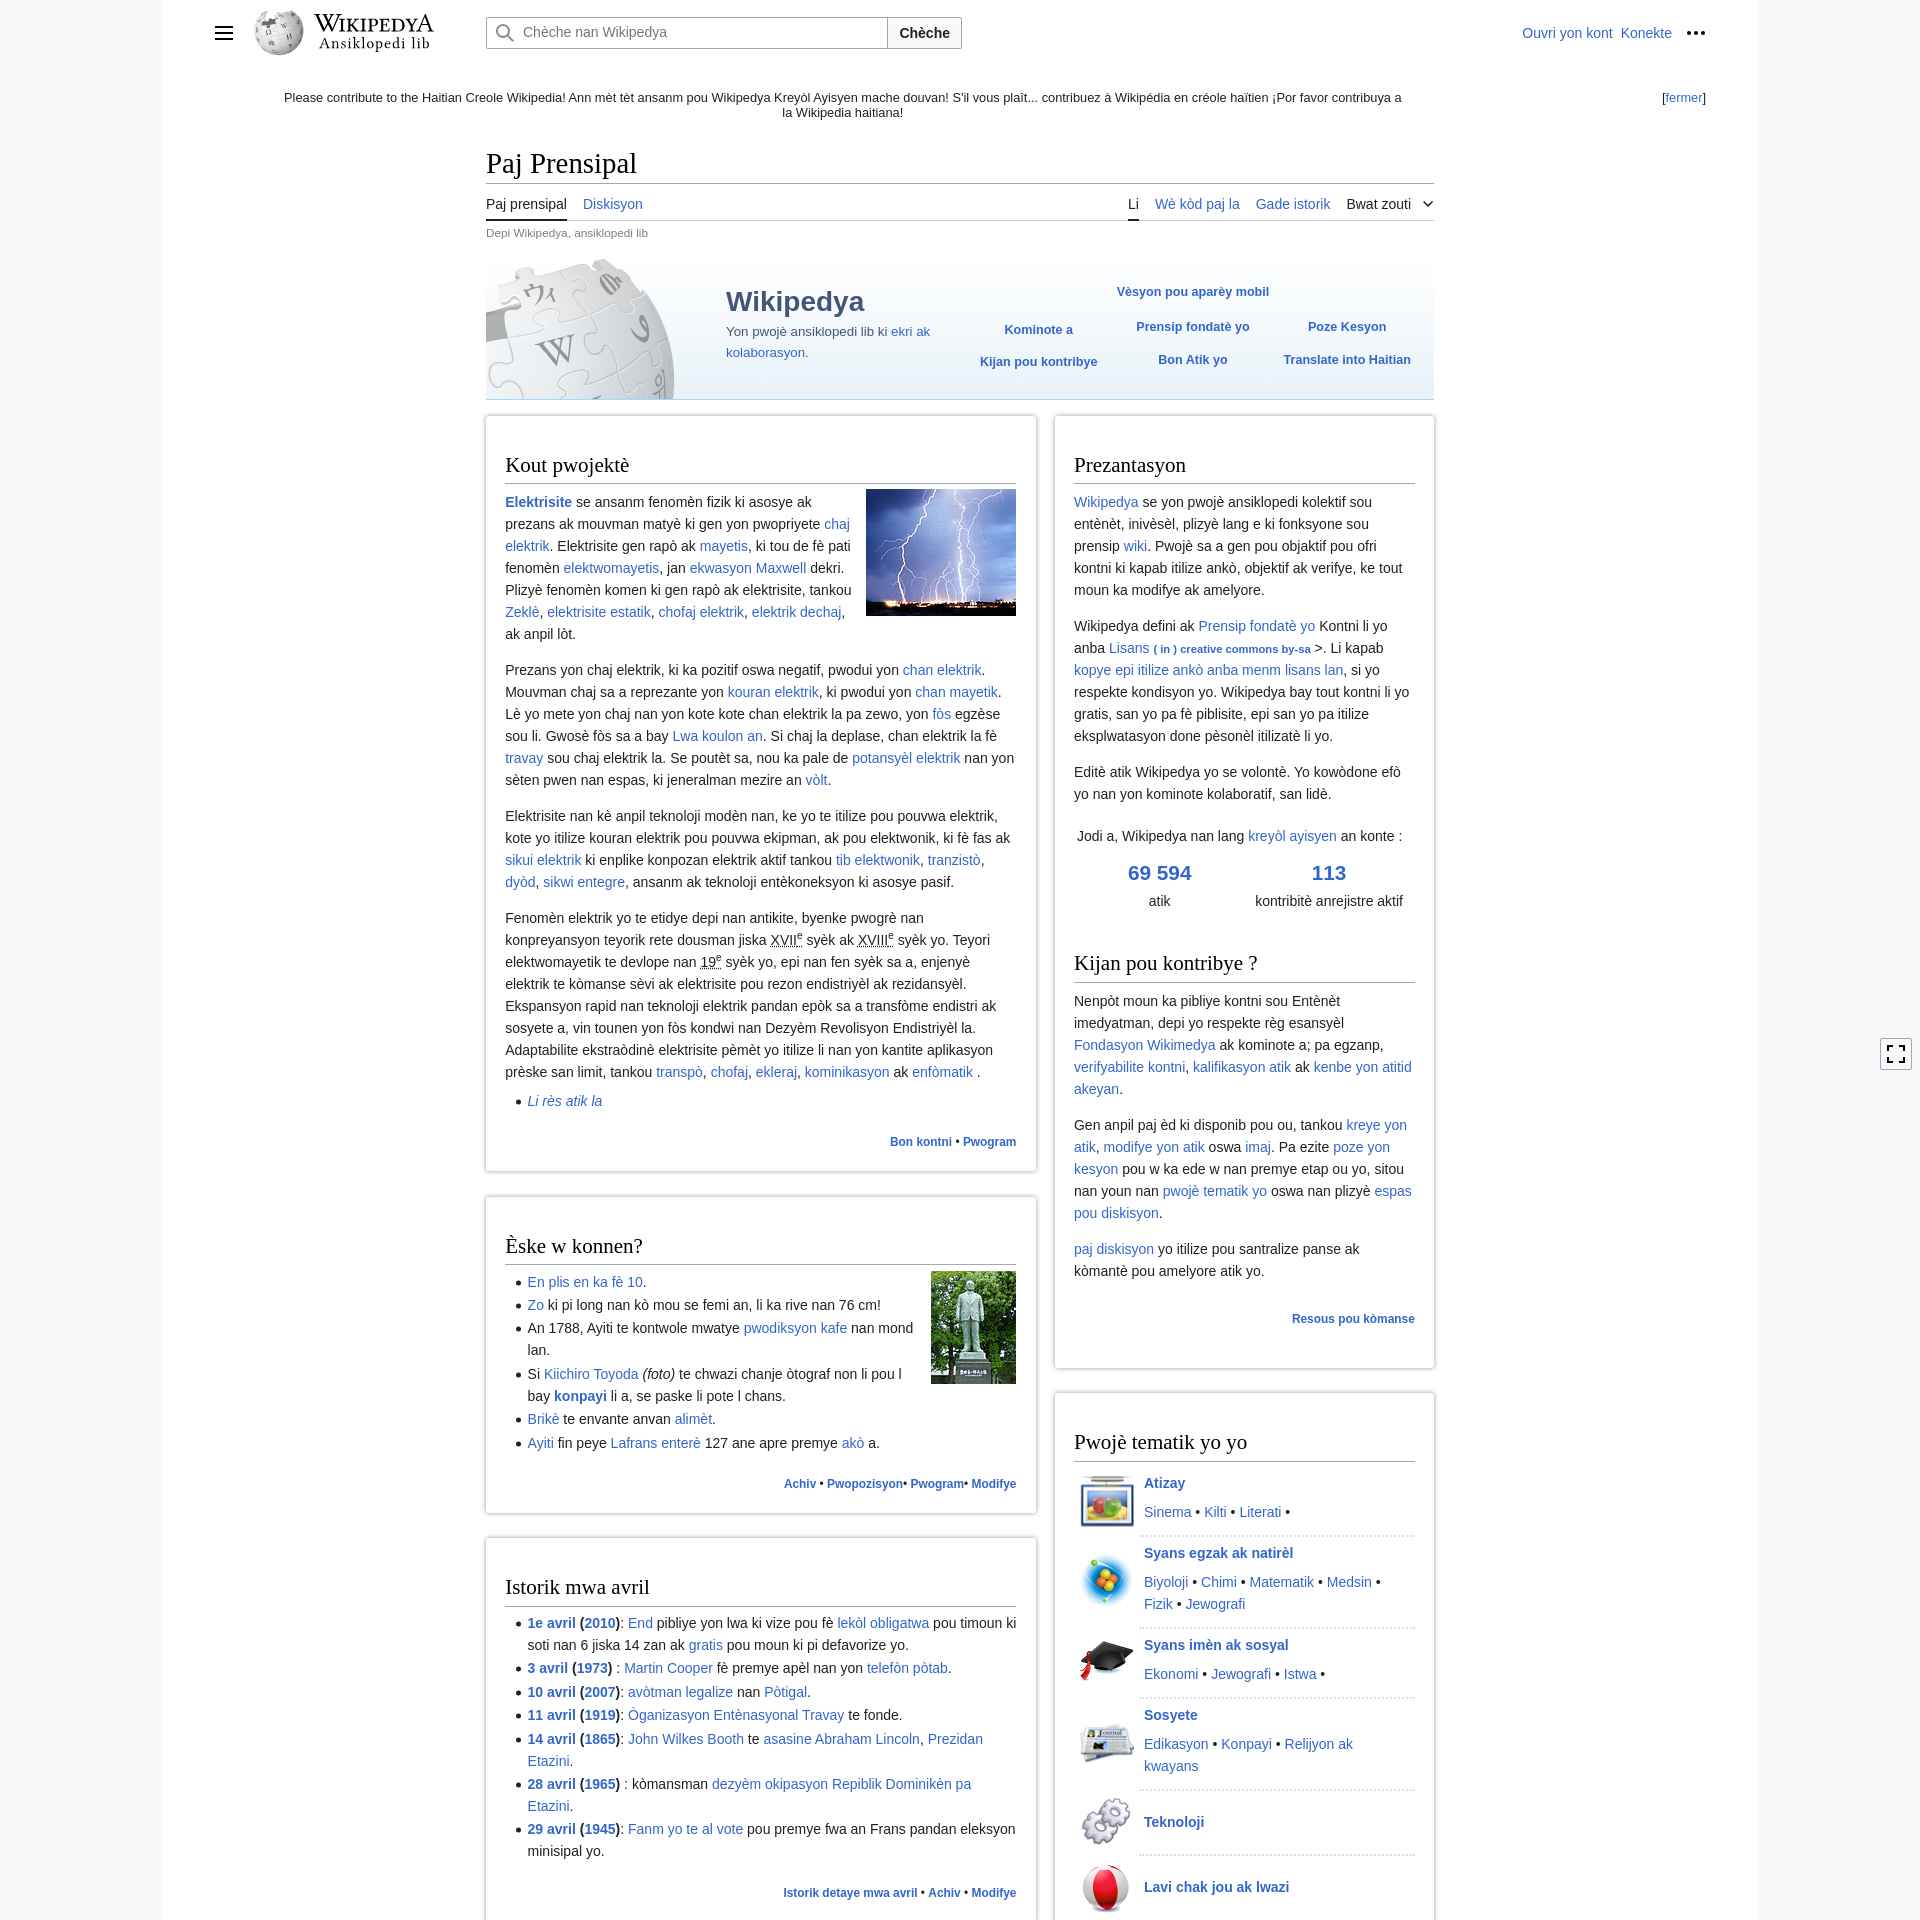Click the Teknoloji gears icon

[x=1106, y=1822]
